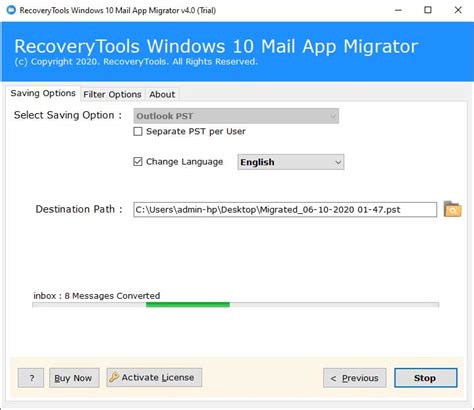Enable the Separate PST per User checkbox

pyautogui.click(x=138, y=131)
